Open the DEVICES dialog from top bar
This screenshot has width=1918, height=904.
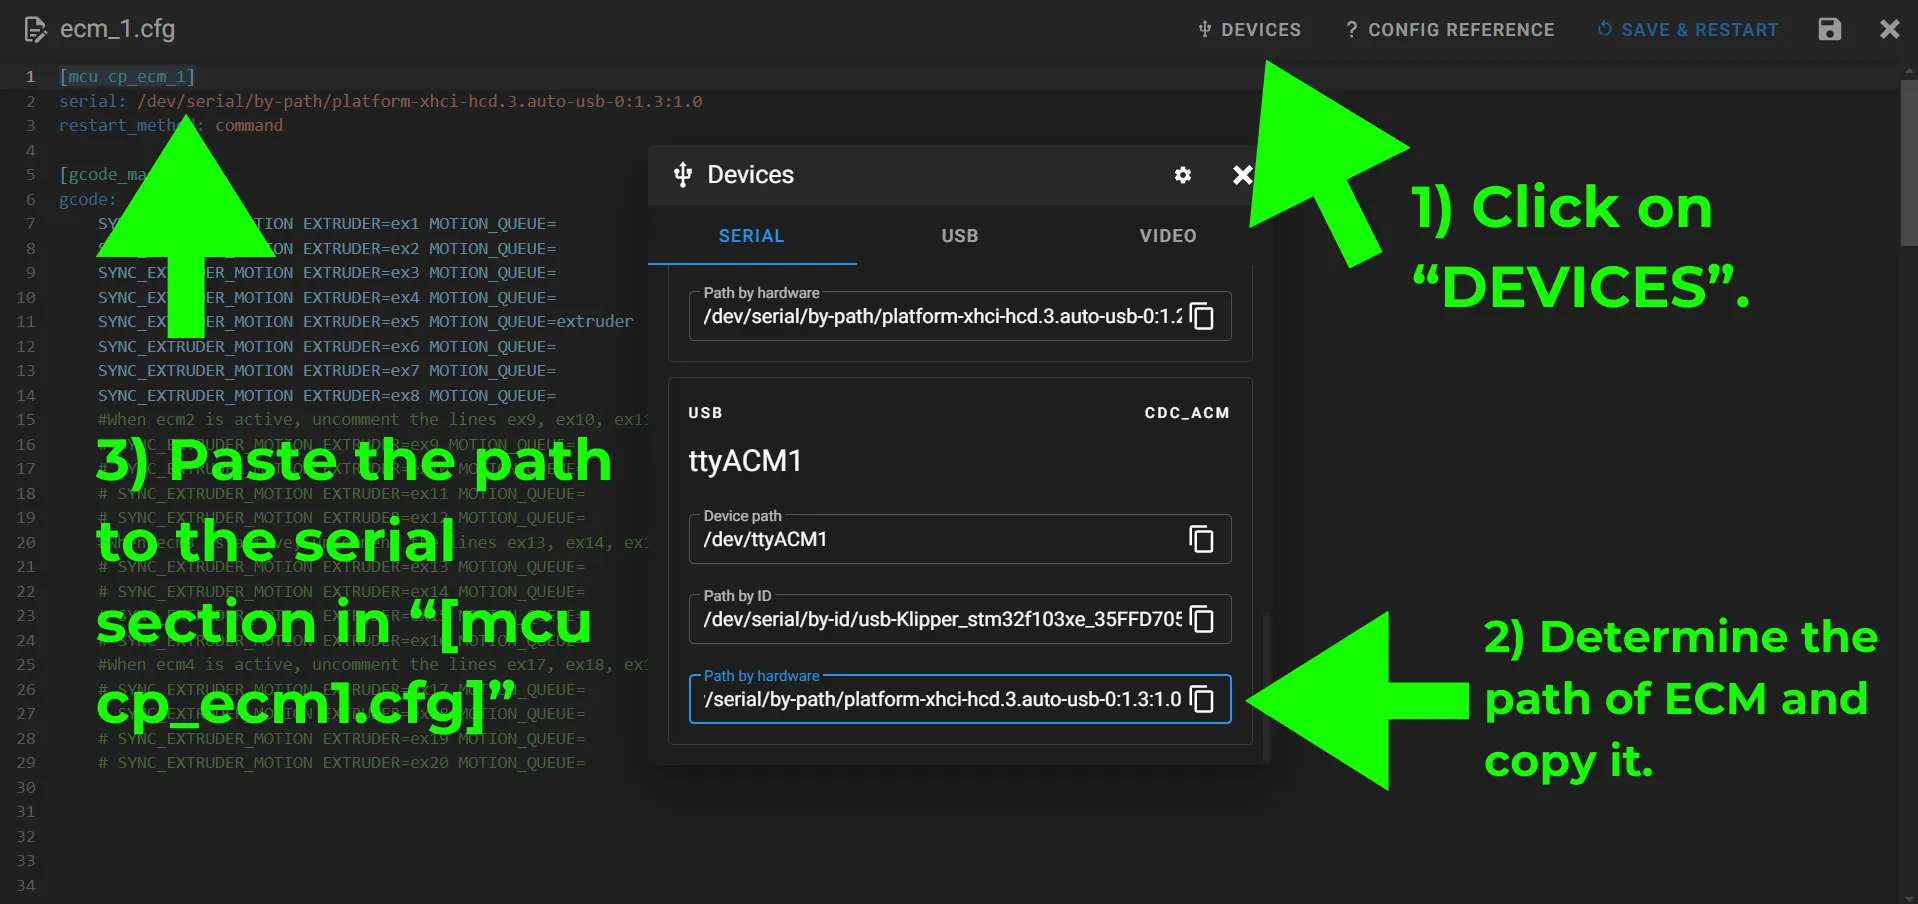[1249, 30]
